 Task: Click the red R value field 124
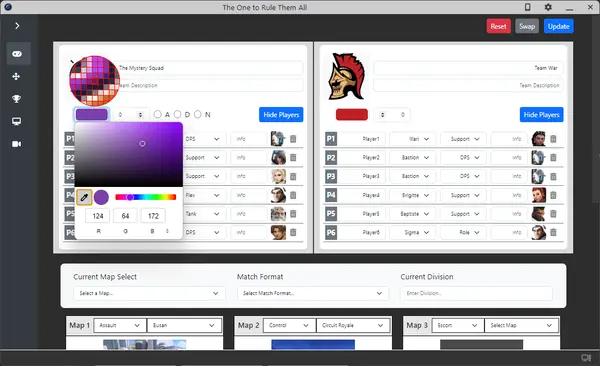coord(98,216)
